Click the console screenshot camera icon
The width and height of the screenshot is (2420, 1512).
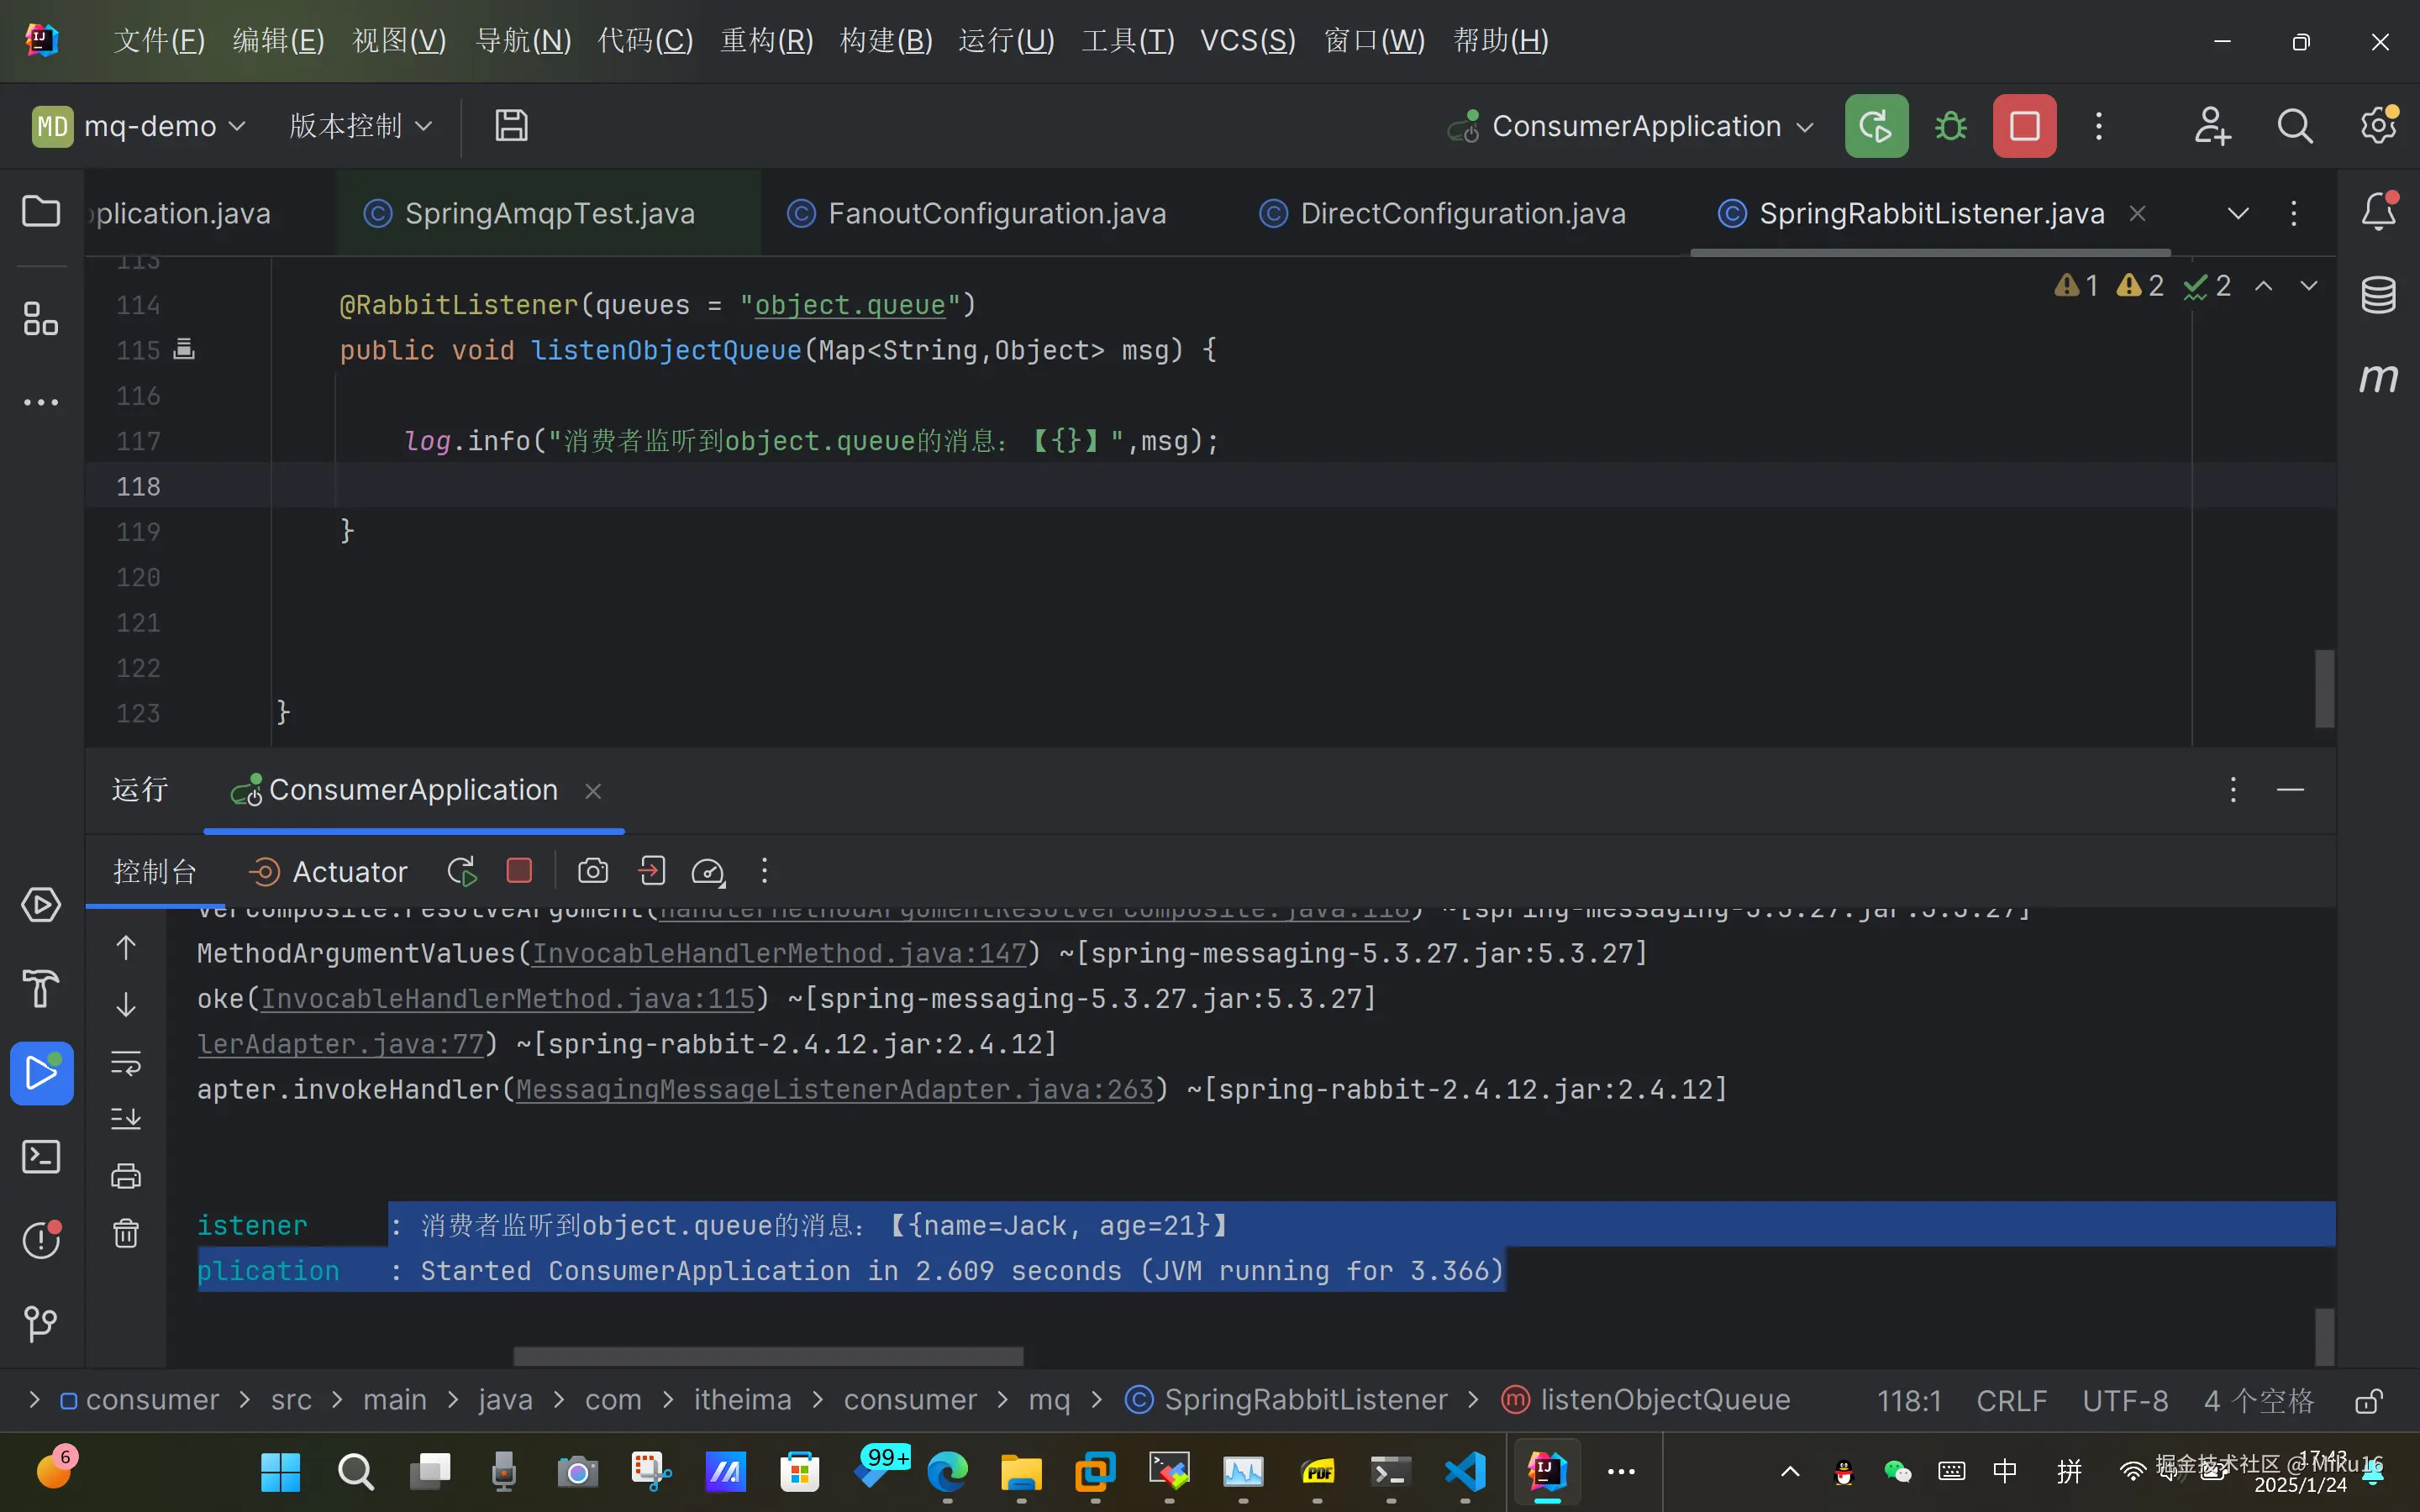[x=592, y=871]
